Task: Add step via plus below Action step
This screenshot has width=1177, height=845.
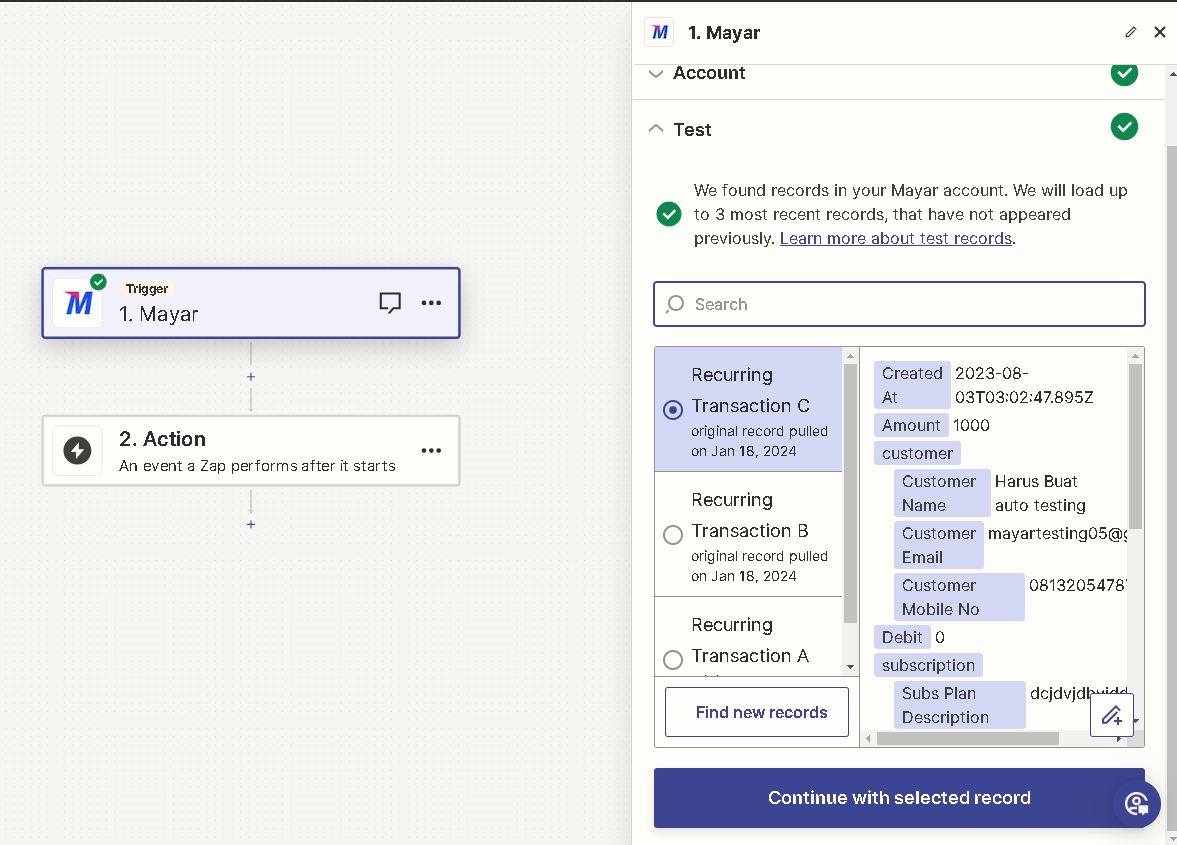Action: [x=251, y=525]
